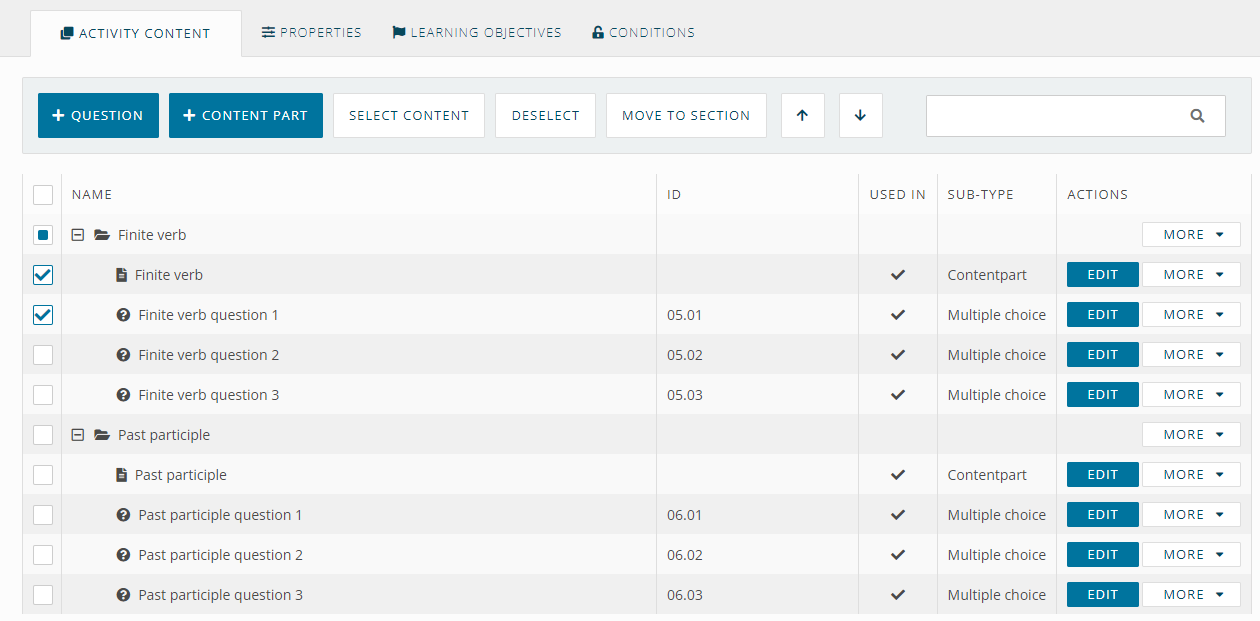Check Past participle question 1 checkbox
Viewport: 1260px width, 621px height.
point(43,515)
